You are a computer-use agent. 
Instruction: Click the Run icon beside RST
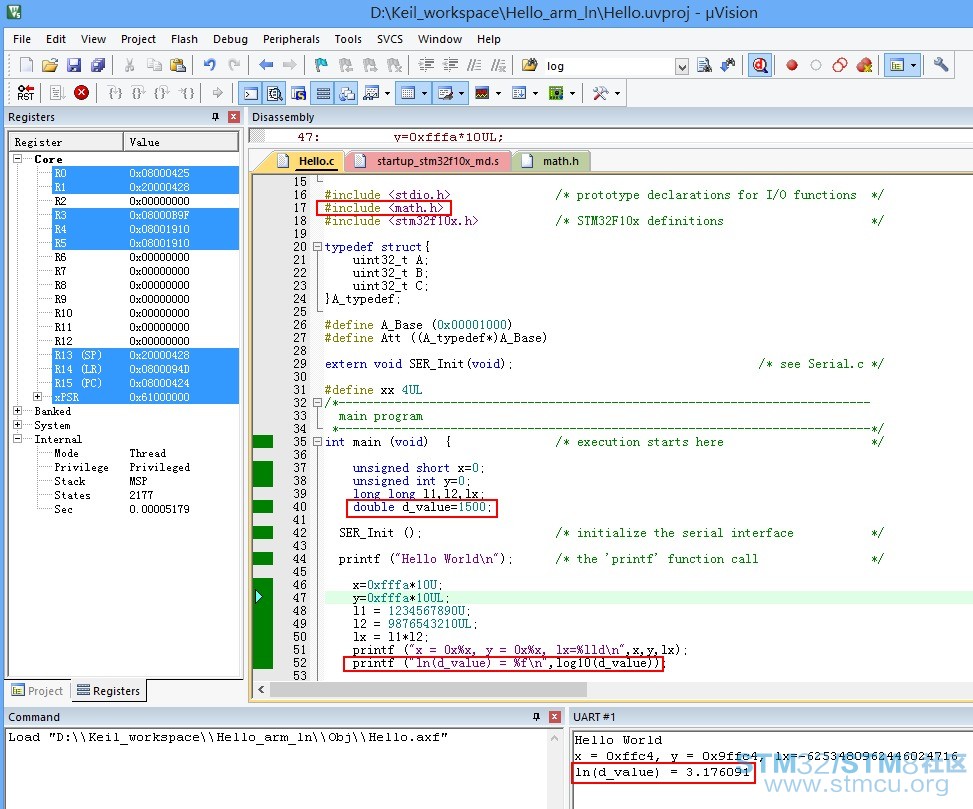(x=57, y=93)
